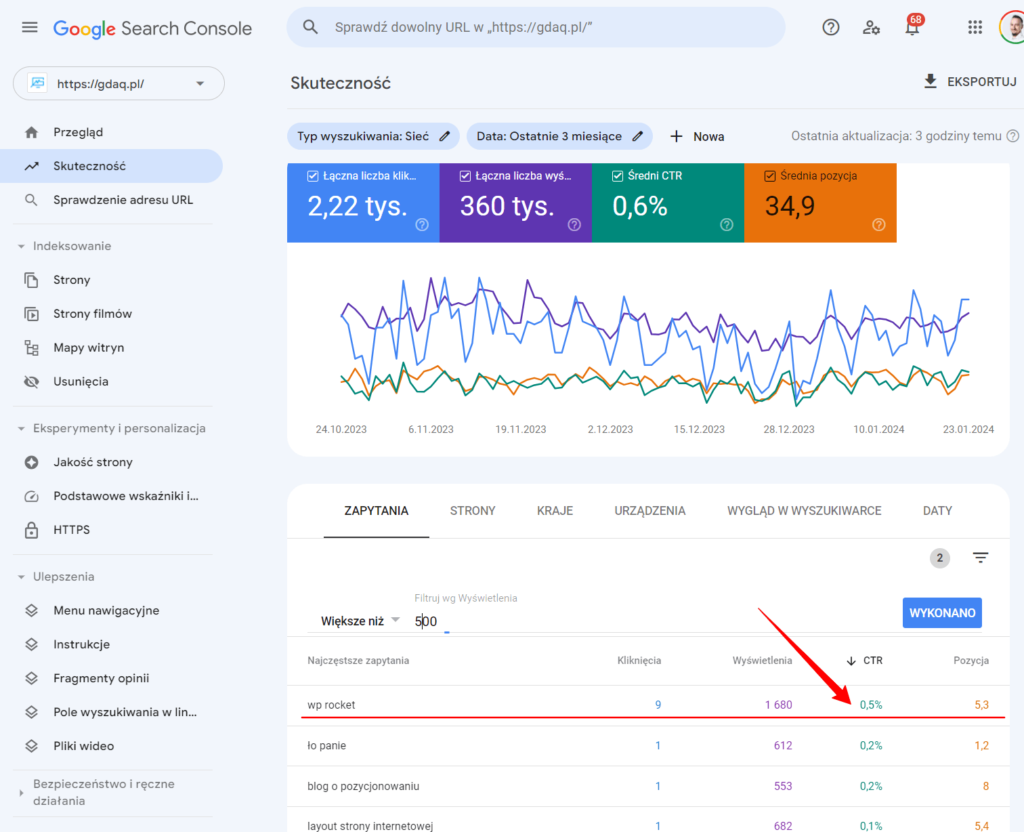Screen dimensions: 1024x832
Task: Toggle the average position checkbox
Action: 769,176
